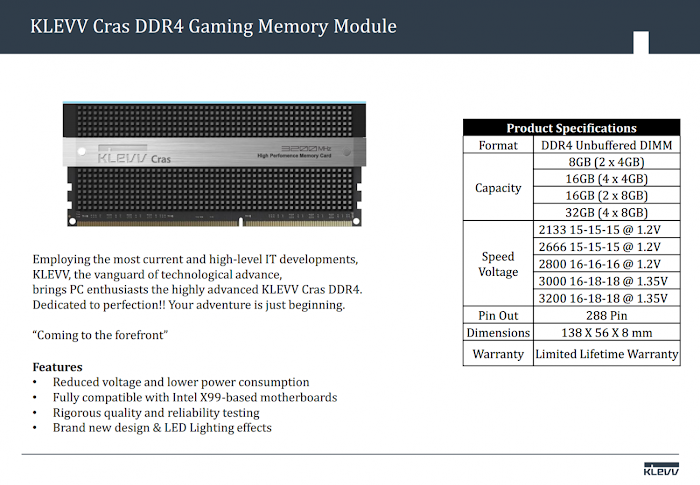Select the 138 X 56 X 8 mm cell
This screenshot has width=700, height=485.
[x=606, y=333]
